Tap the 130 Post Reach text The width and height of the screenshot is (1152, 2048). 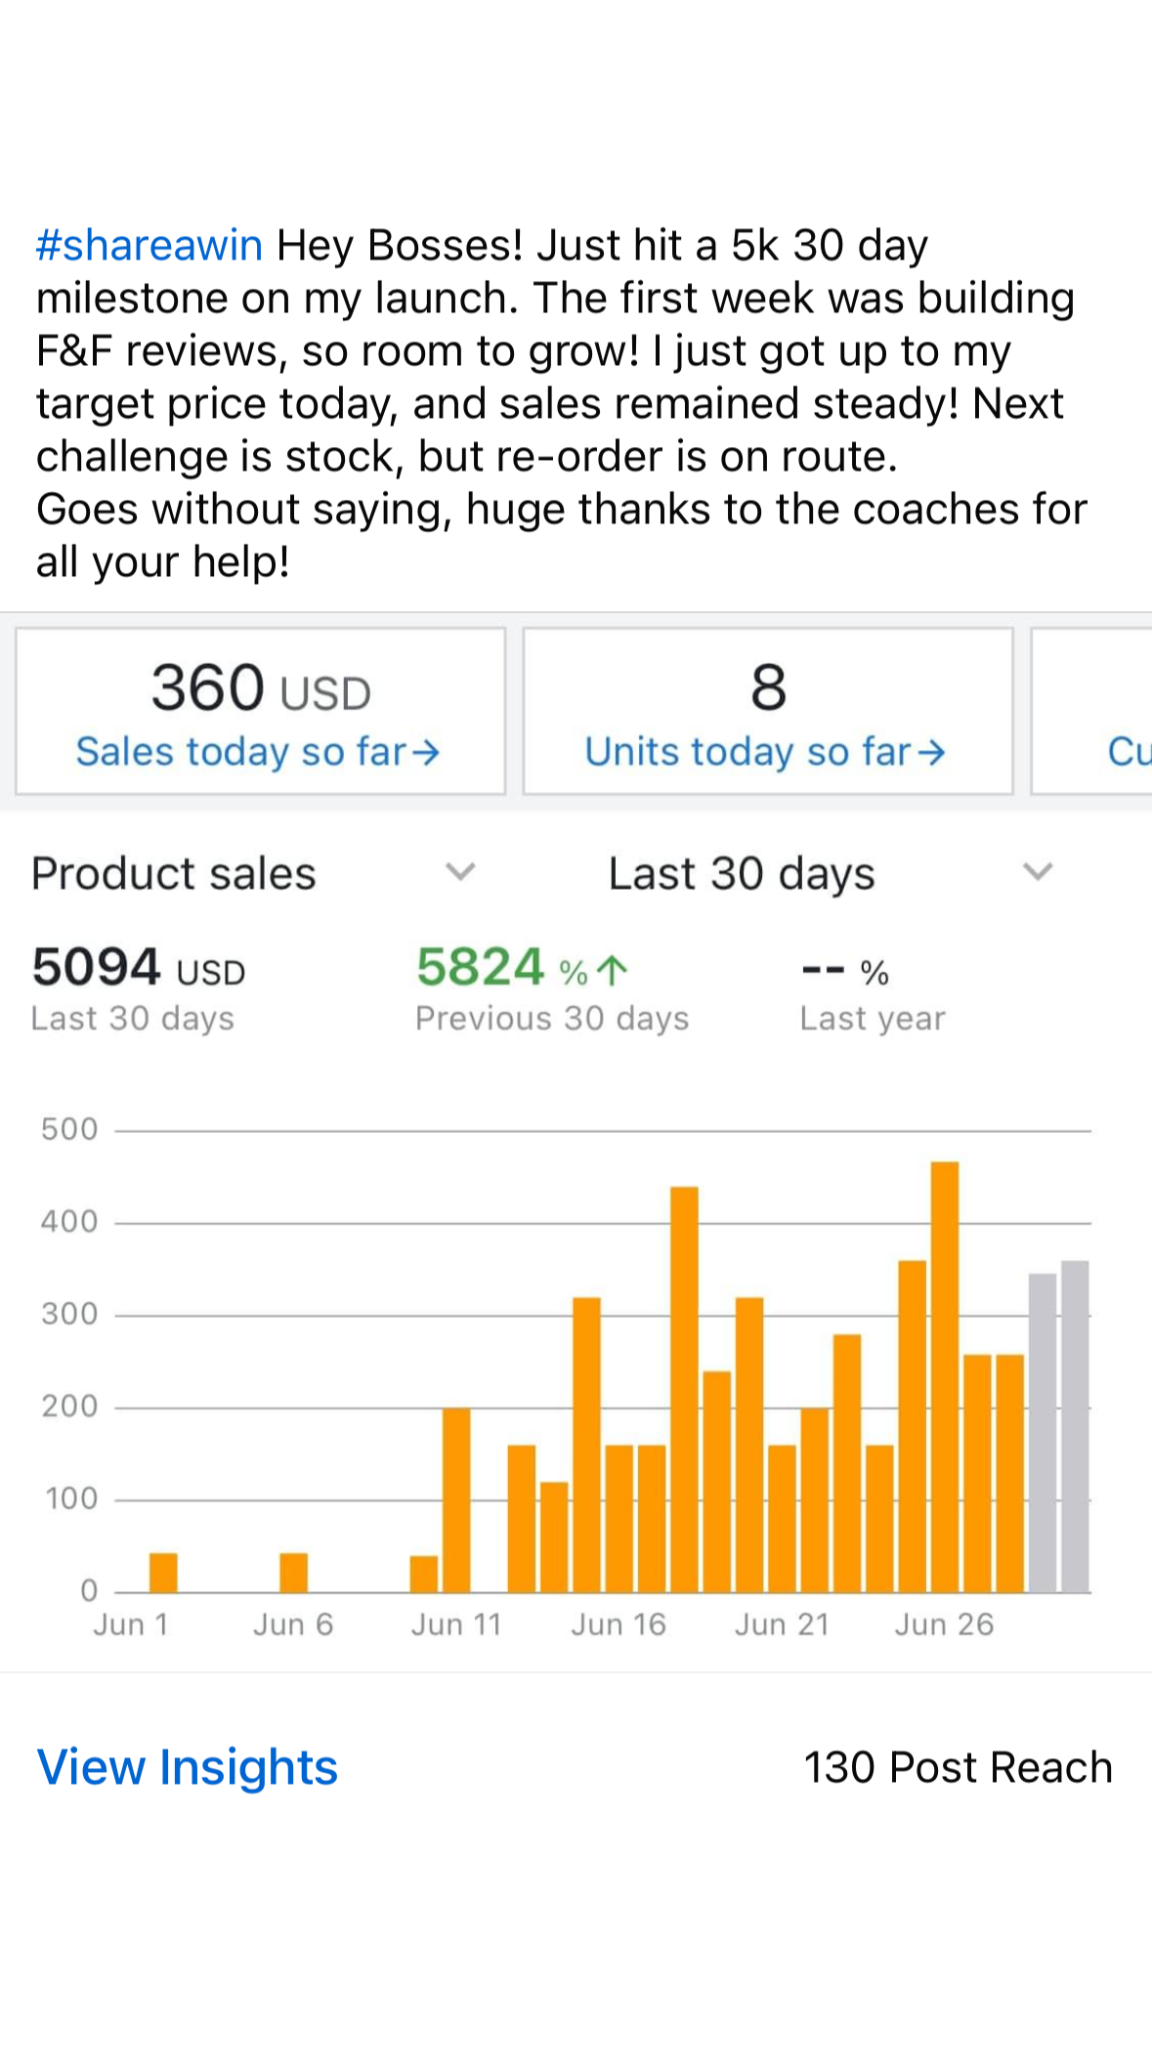click(958, 1767)
